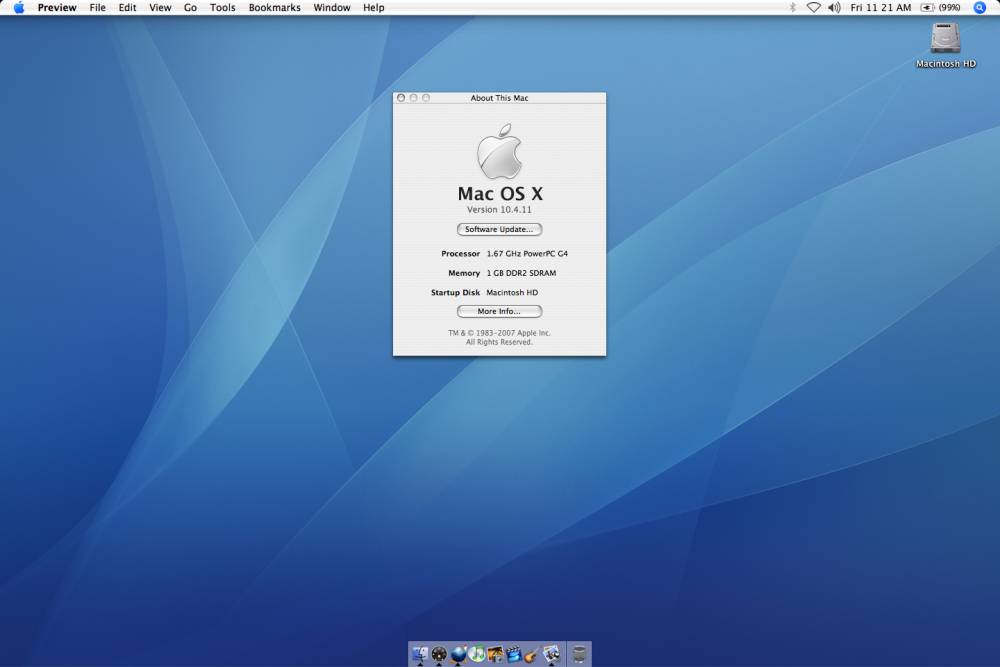Open the Go menu
Viewport: 1000px width, 667px height.
click(x=190, y=8)
